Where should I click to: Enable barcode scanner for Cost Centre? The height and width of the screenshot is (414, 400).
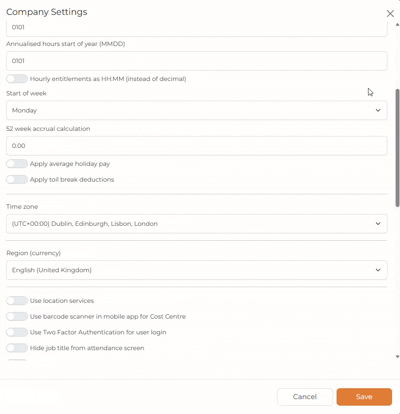17,316
